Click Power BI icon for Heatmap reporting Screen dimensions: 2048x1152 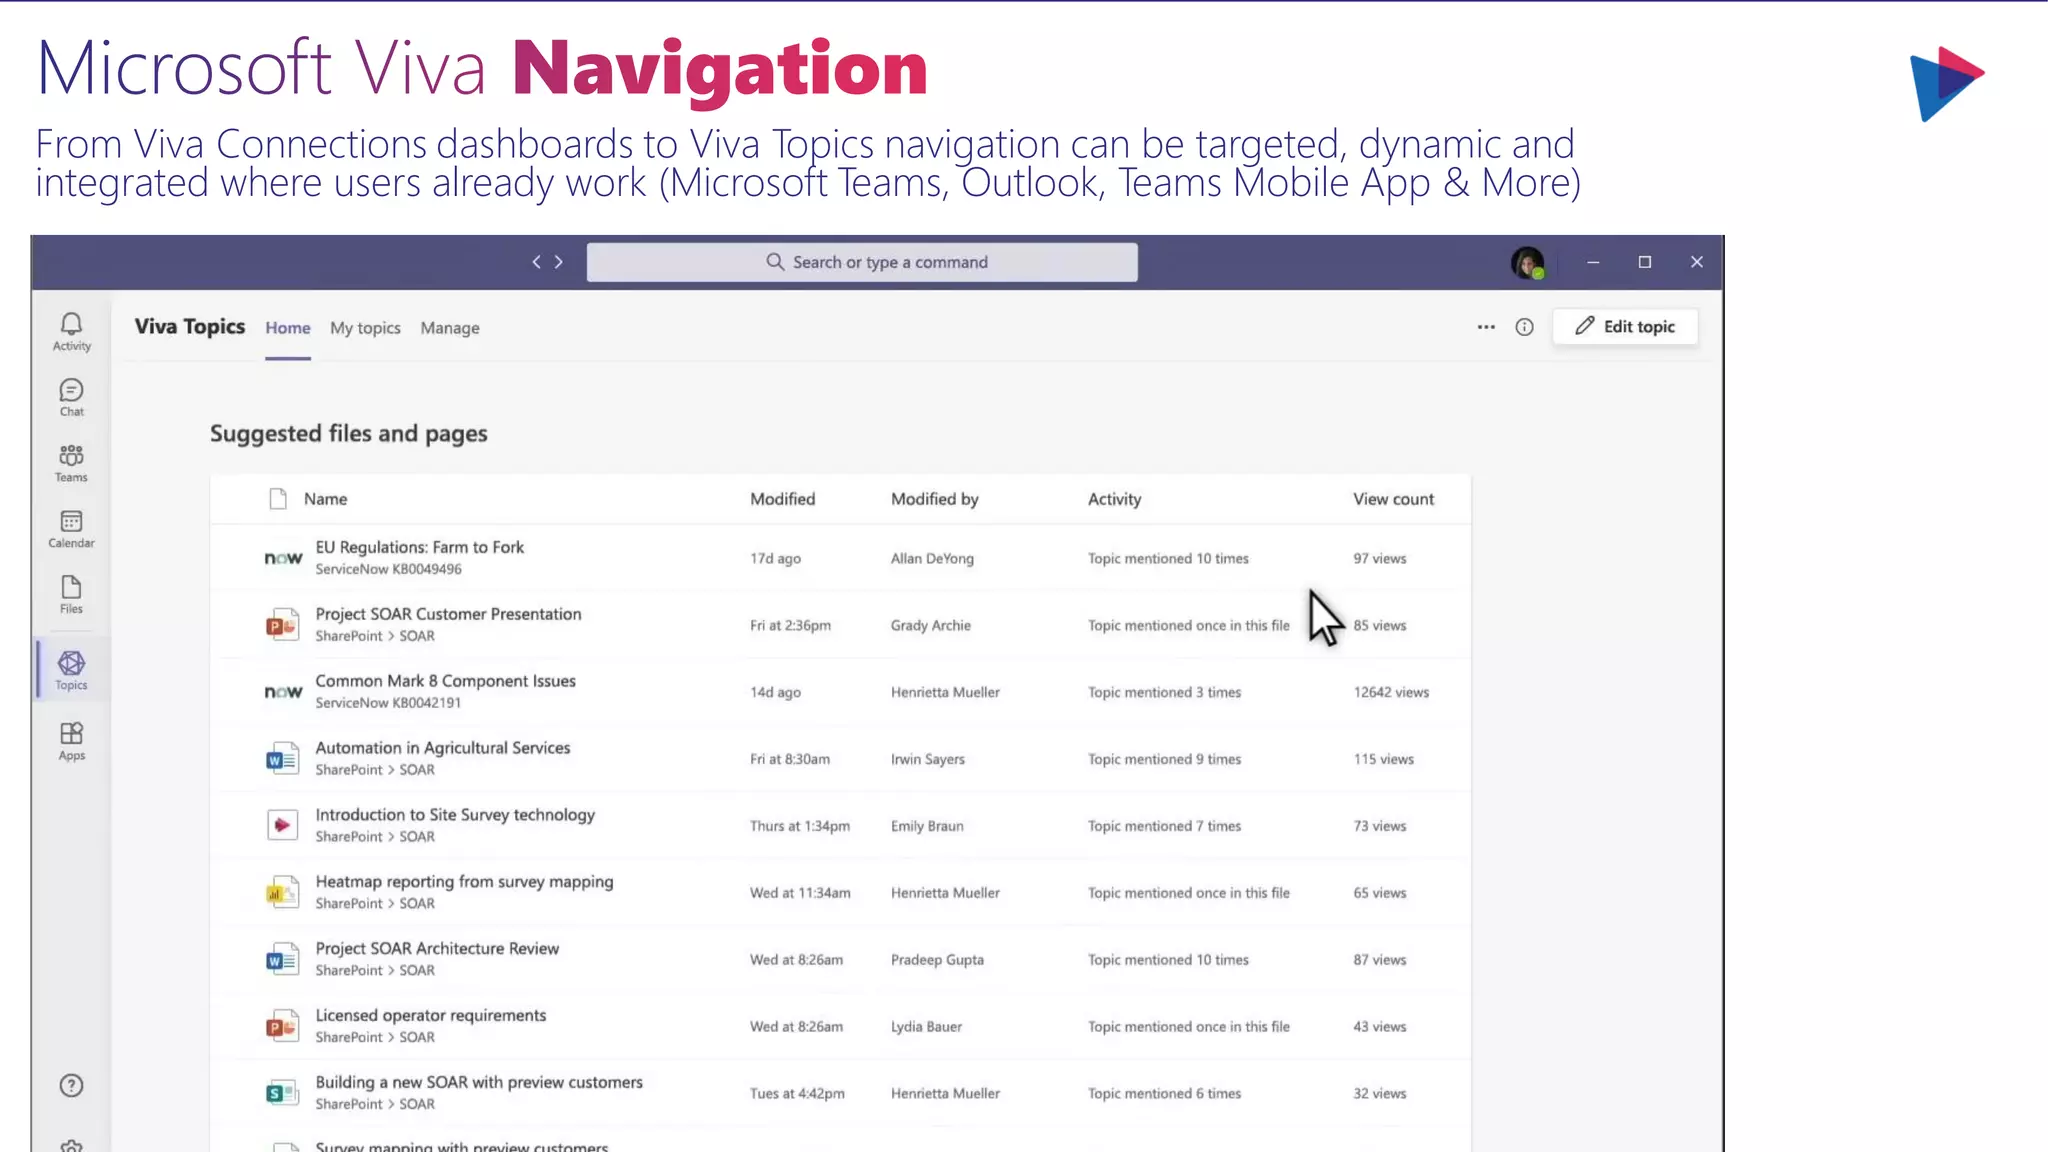click(x=282, y=892)
